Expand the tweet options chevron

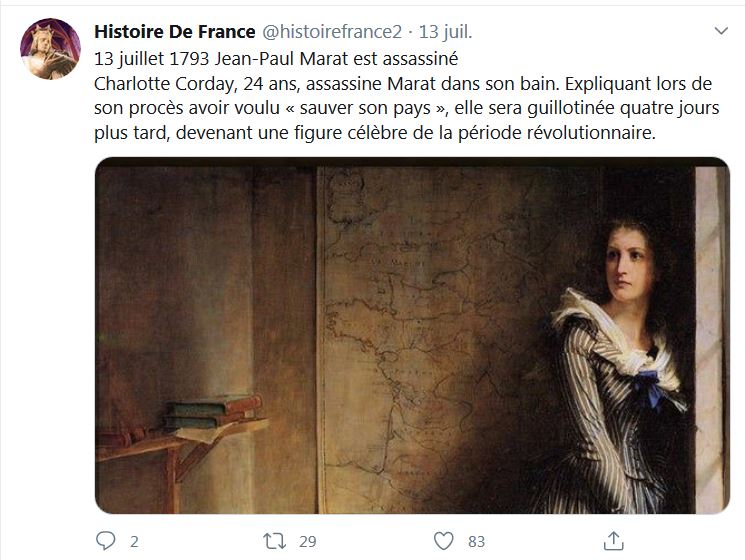point(721,31)
